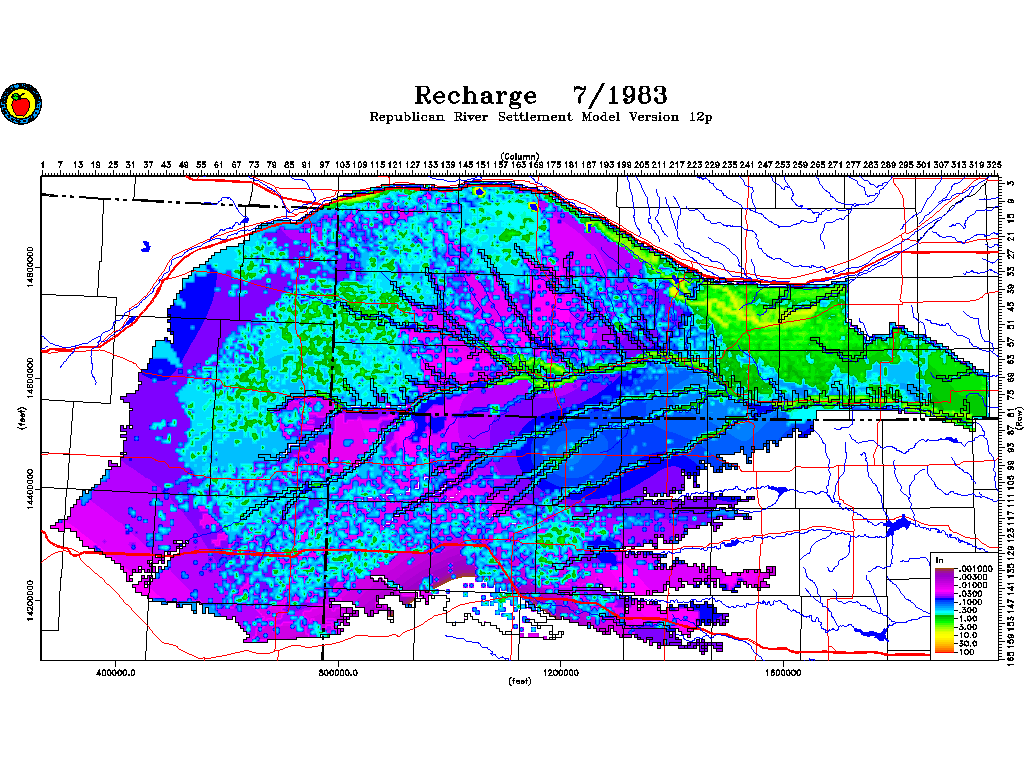Pick the yellow band of the legend color bar

(x=944, y=635)
